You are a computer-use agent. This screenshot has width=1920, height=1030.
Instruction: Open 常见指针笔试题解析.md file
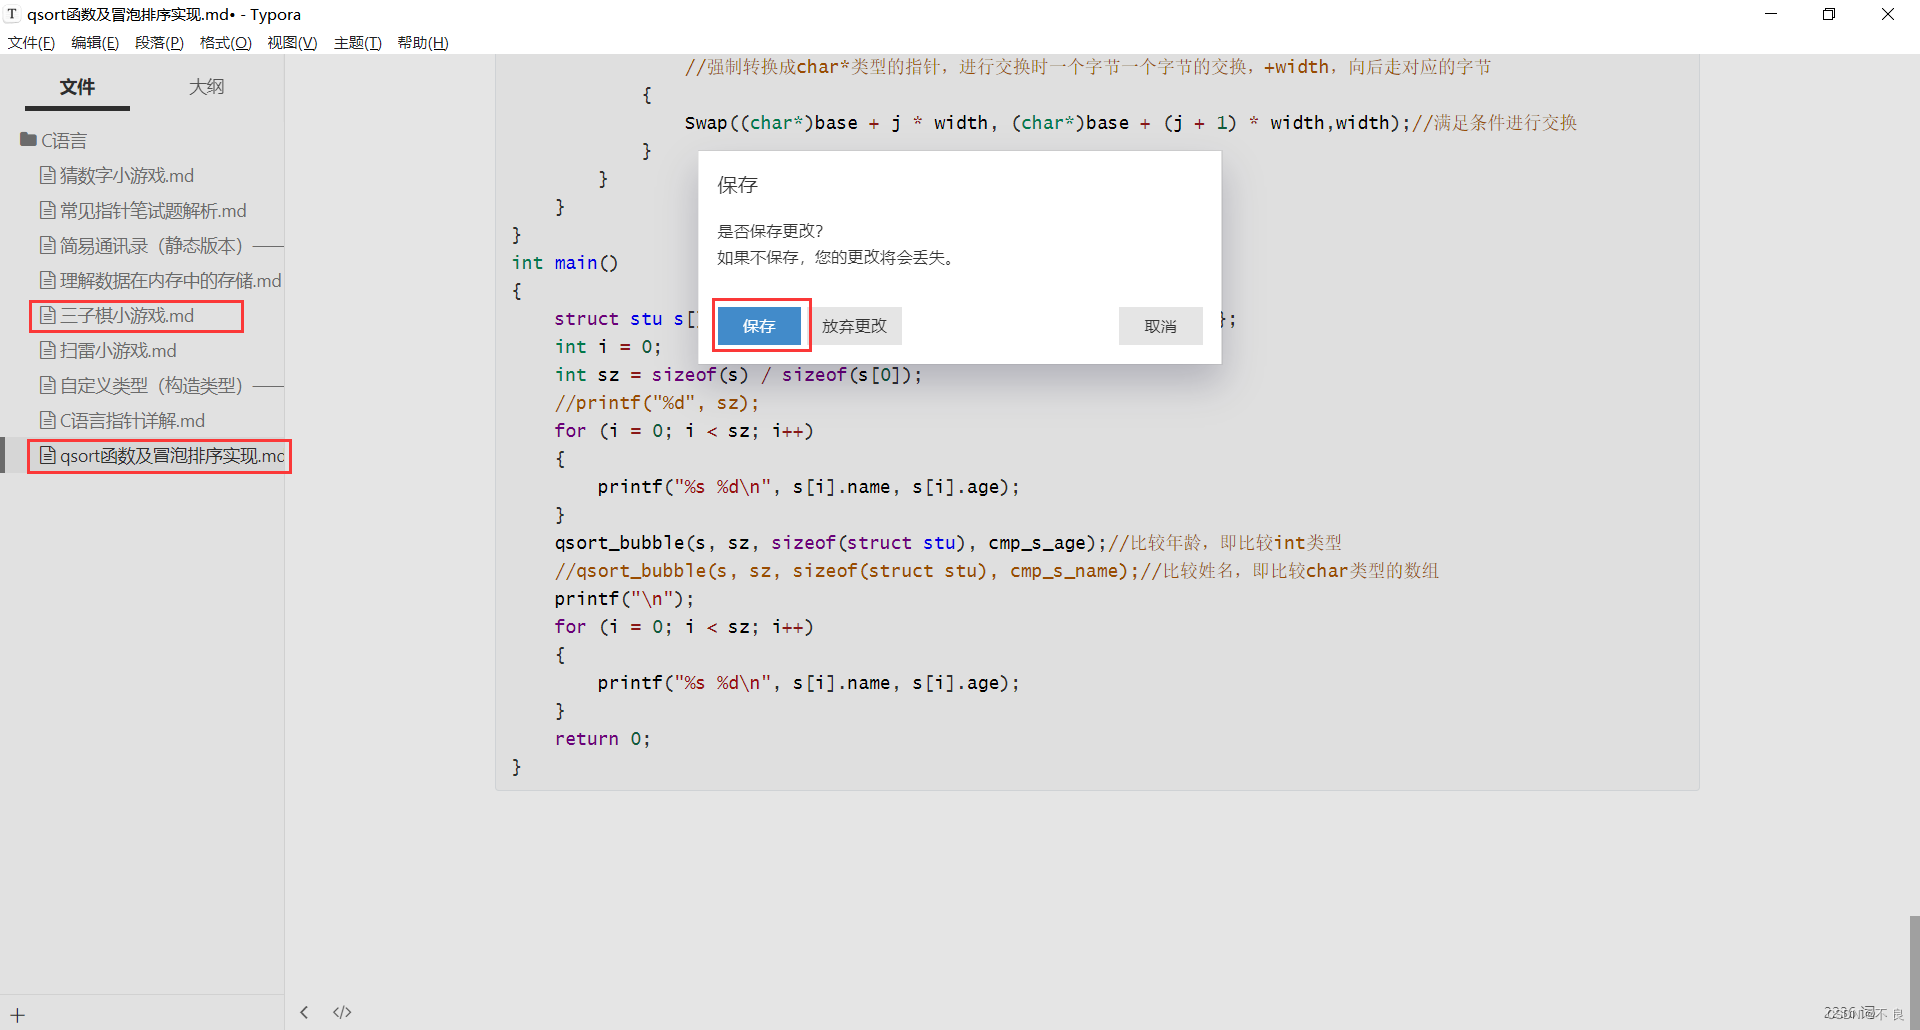tap(143, 211)
